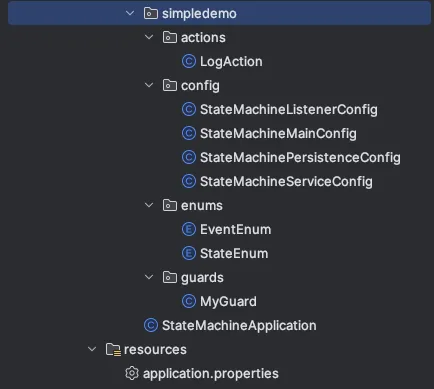Open the LogAction class file
This screenshot has height=389, width=434.
231,62
